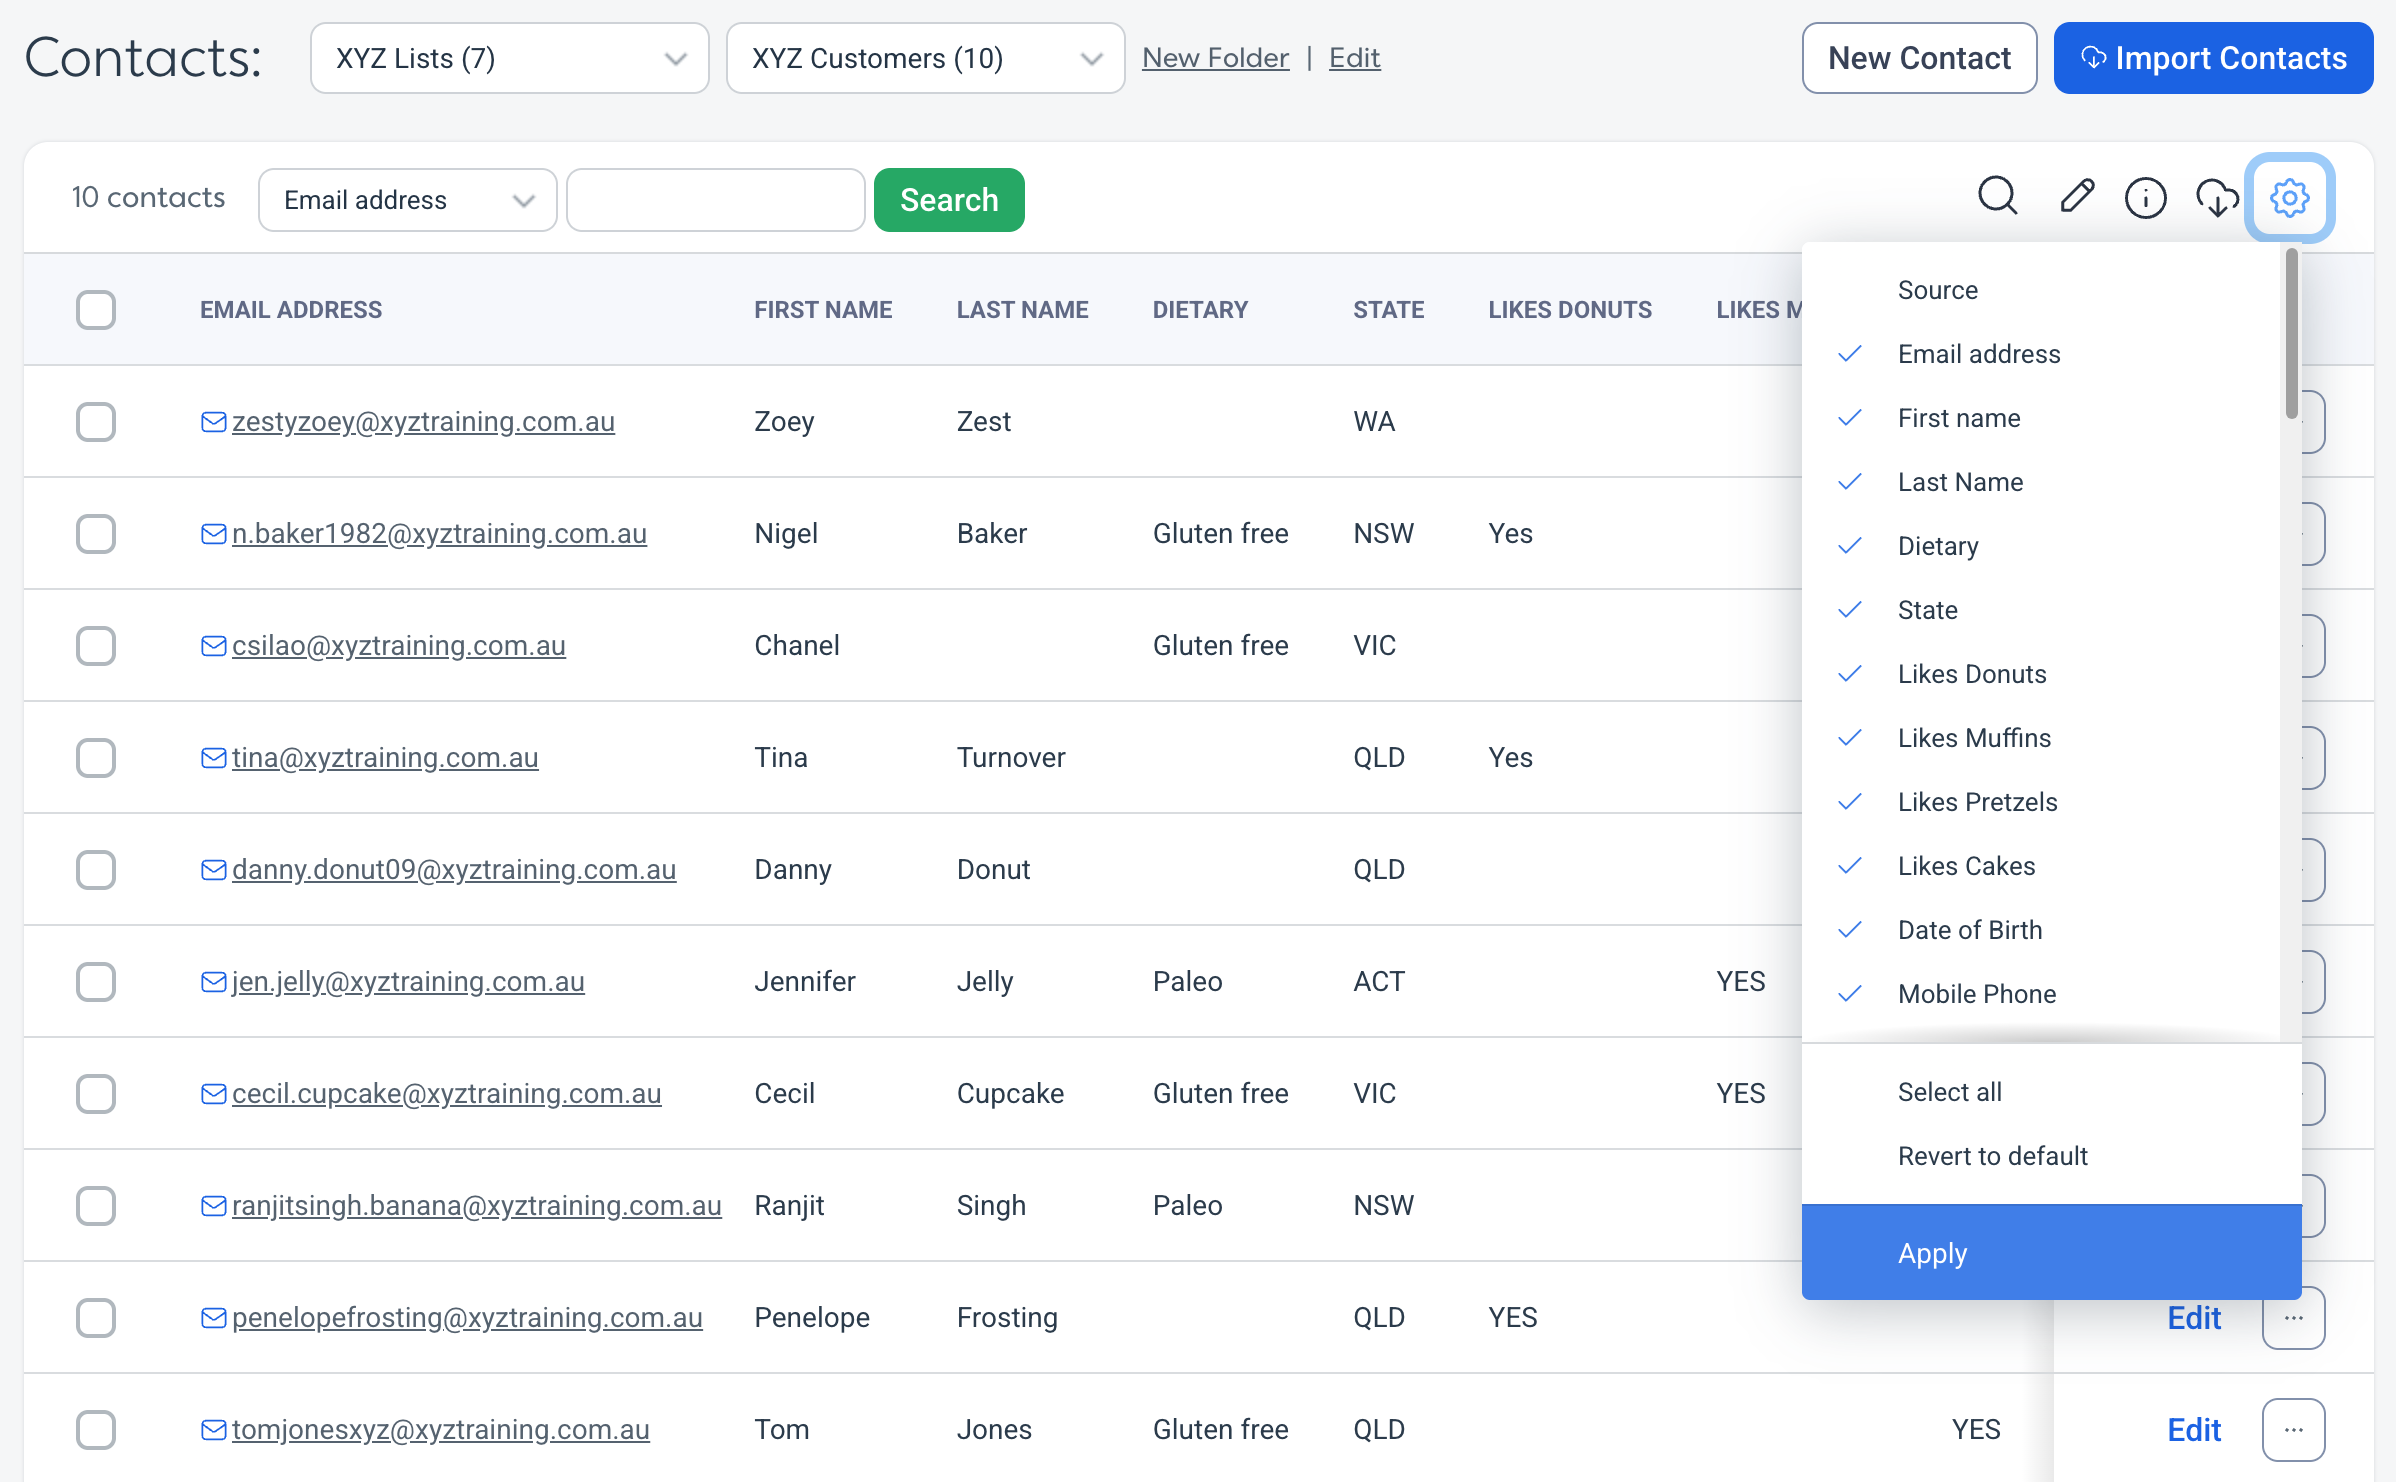Expand the Email address search field dropdown
Image resolution: width=2396 pixels, height=1482 pixels.
tap(408, 200)
